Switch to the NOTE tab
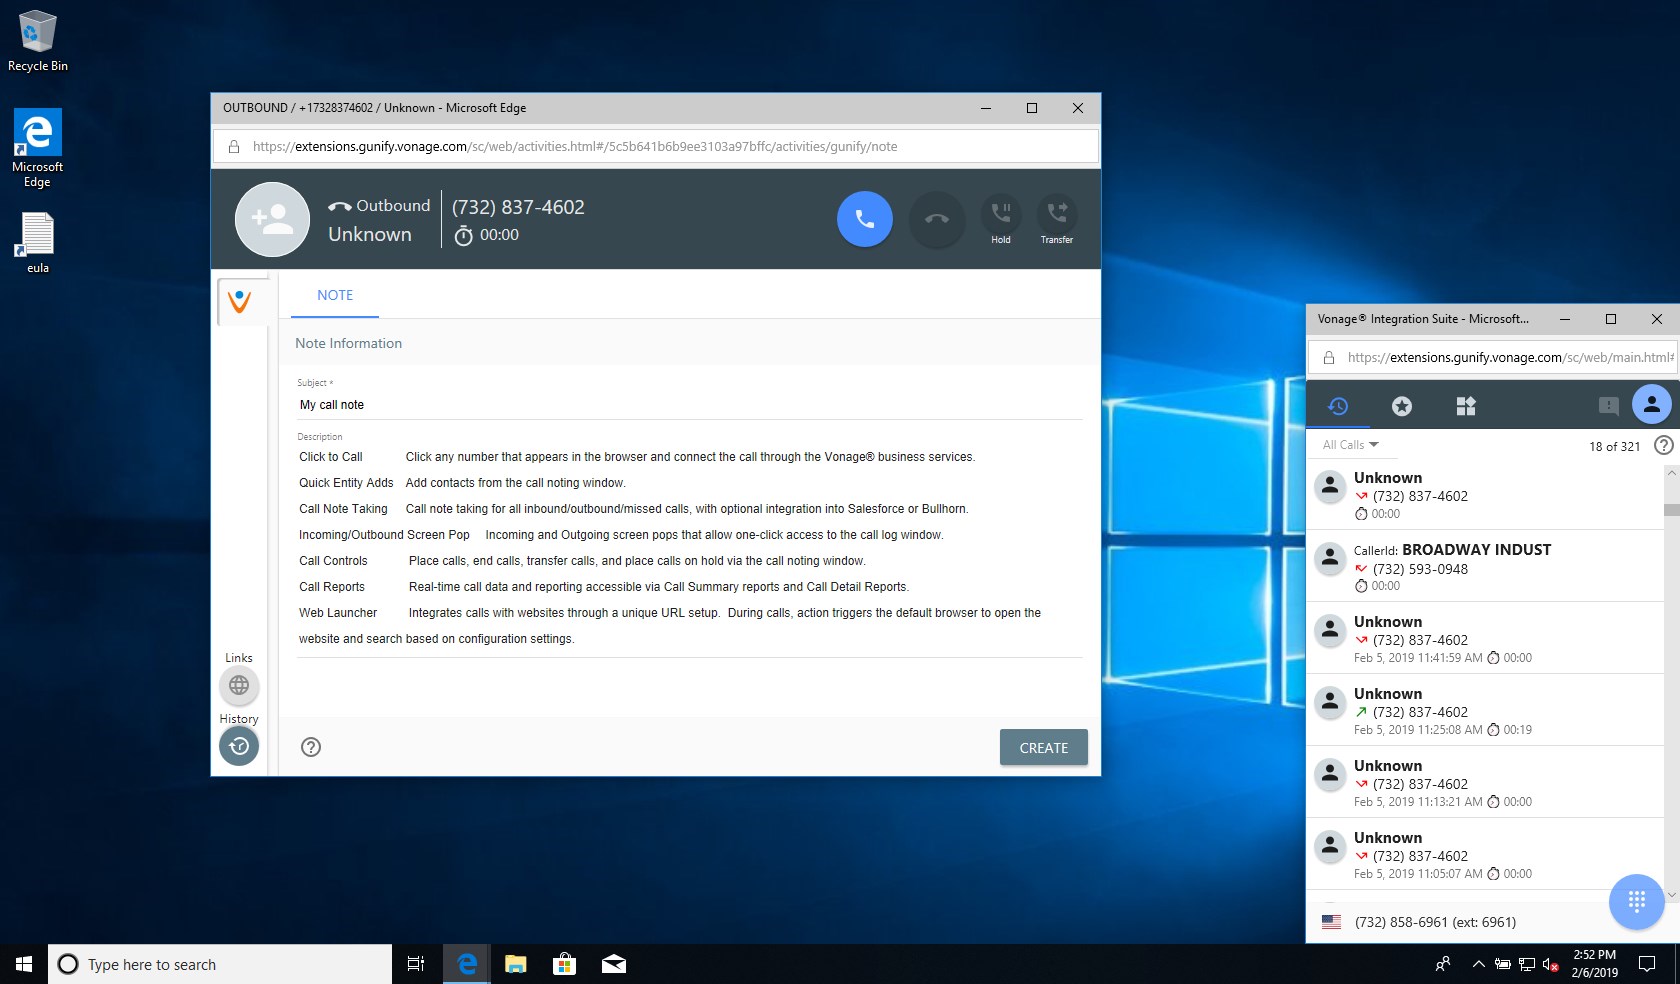1680x984 pixels. coord(335,295)
